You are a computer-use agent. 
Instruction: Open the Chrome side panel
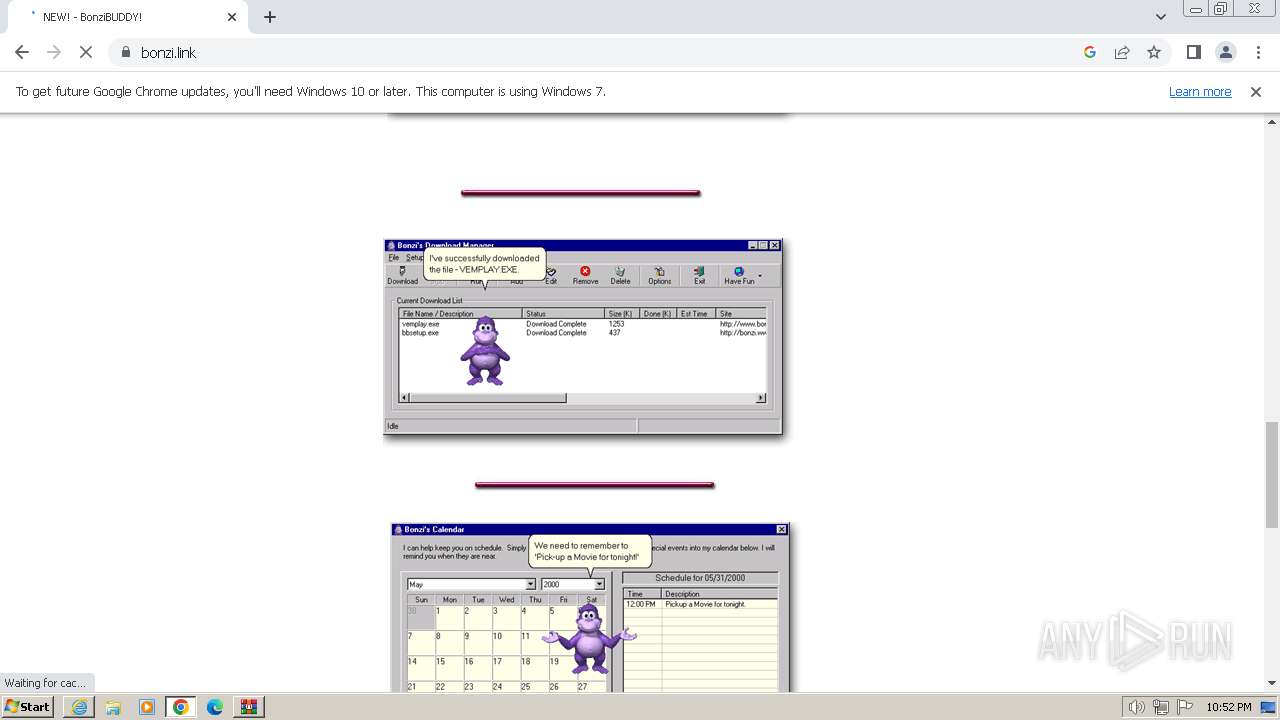pyautogui.click(x=1194, y=52)
